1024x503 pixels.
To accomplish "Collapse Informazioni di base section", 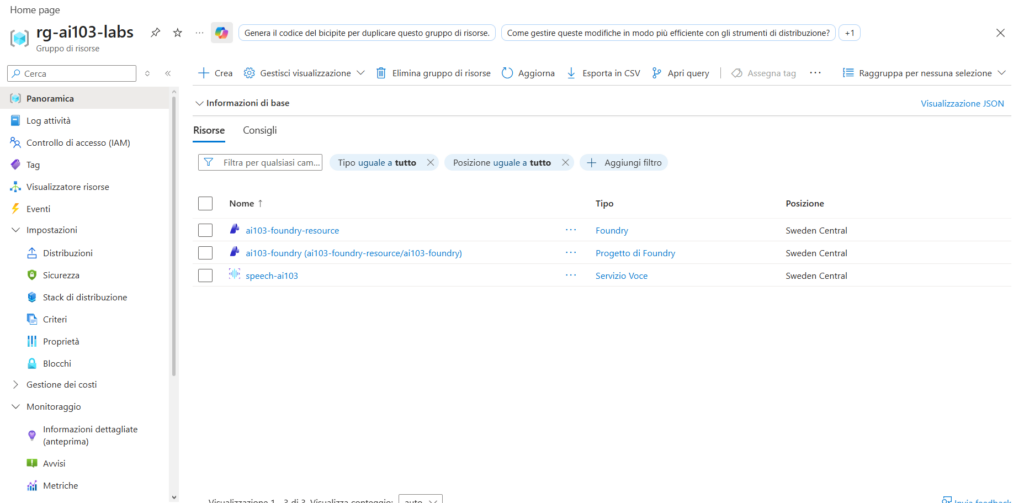I will click(199, 103).
